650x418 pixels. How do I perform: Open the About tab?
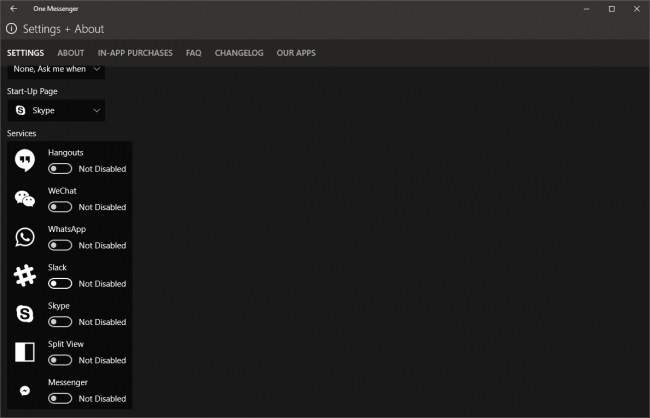coord(71,53)
